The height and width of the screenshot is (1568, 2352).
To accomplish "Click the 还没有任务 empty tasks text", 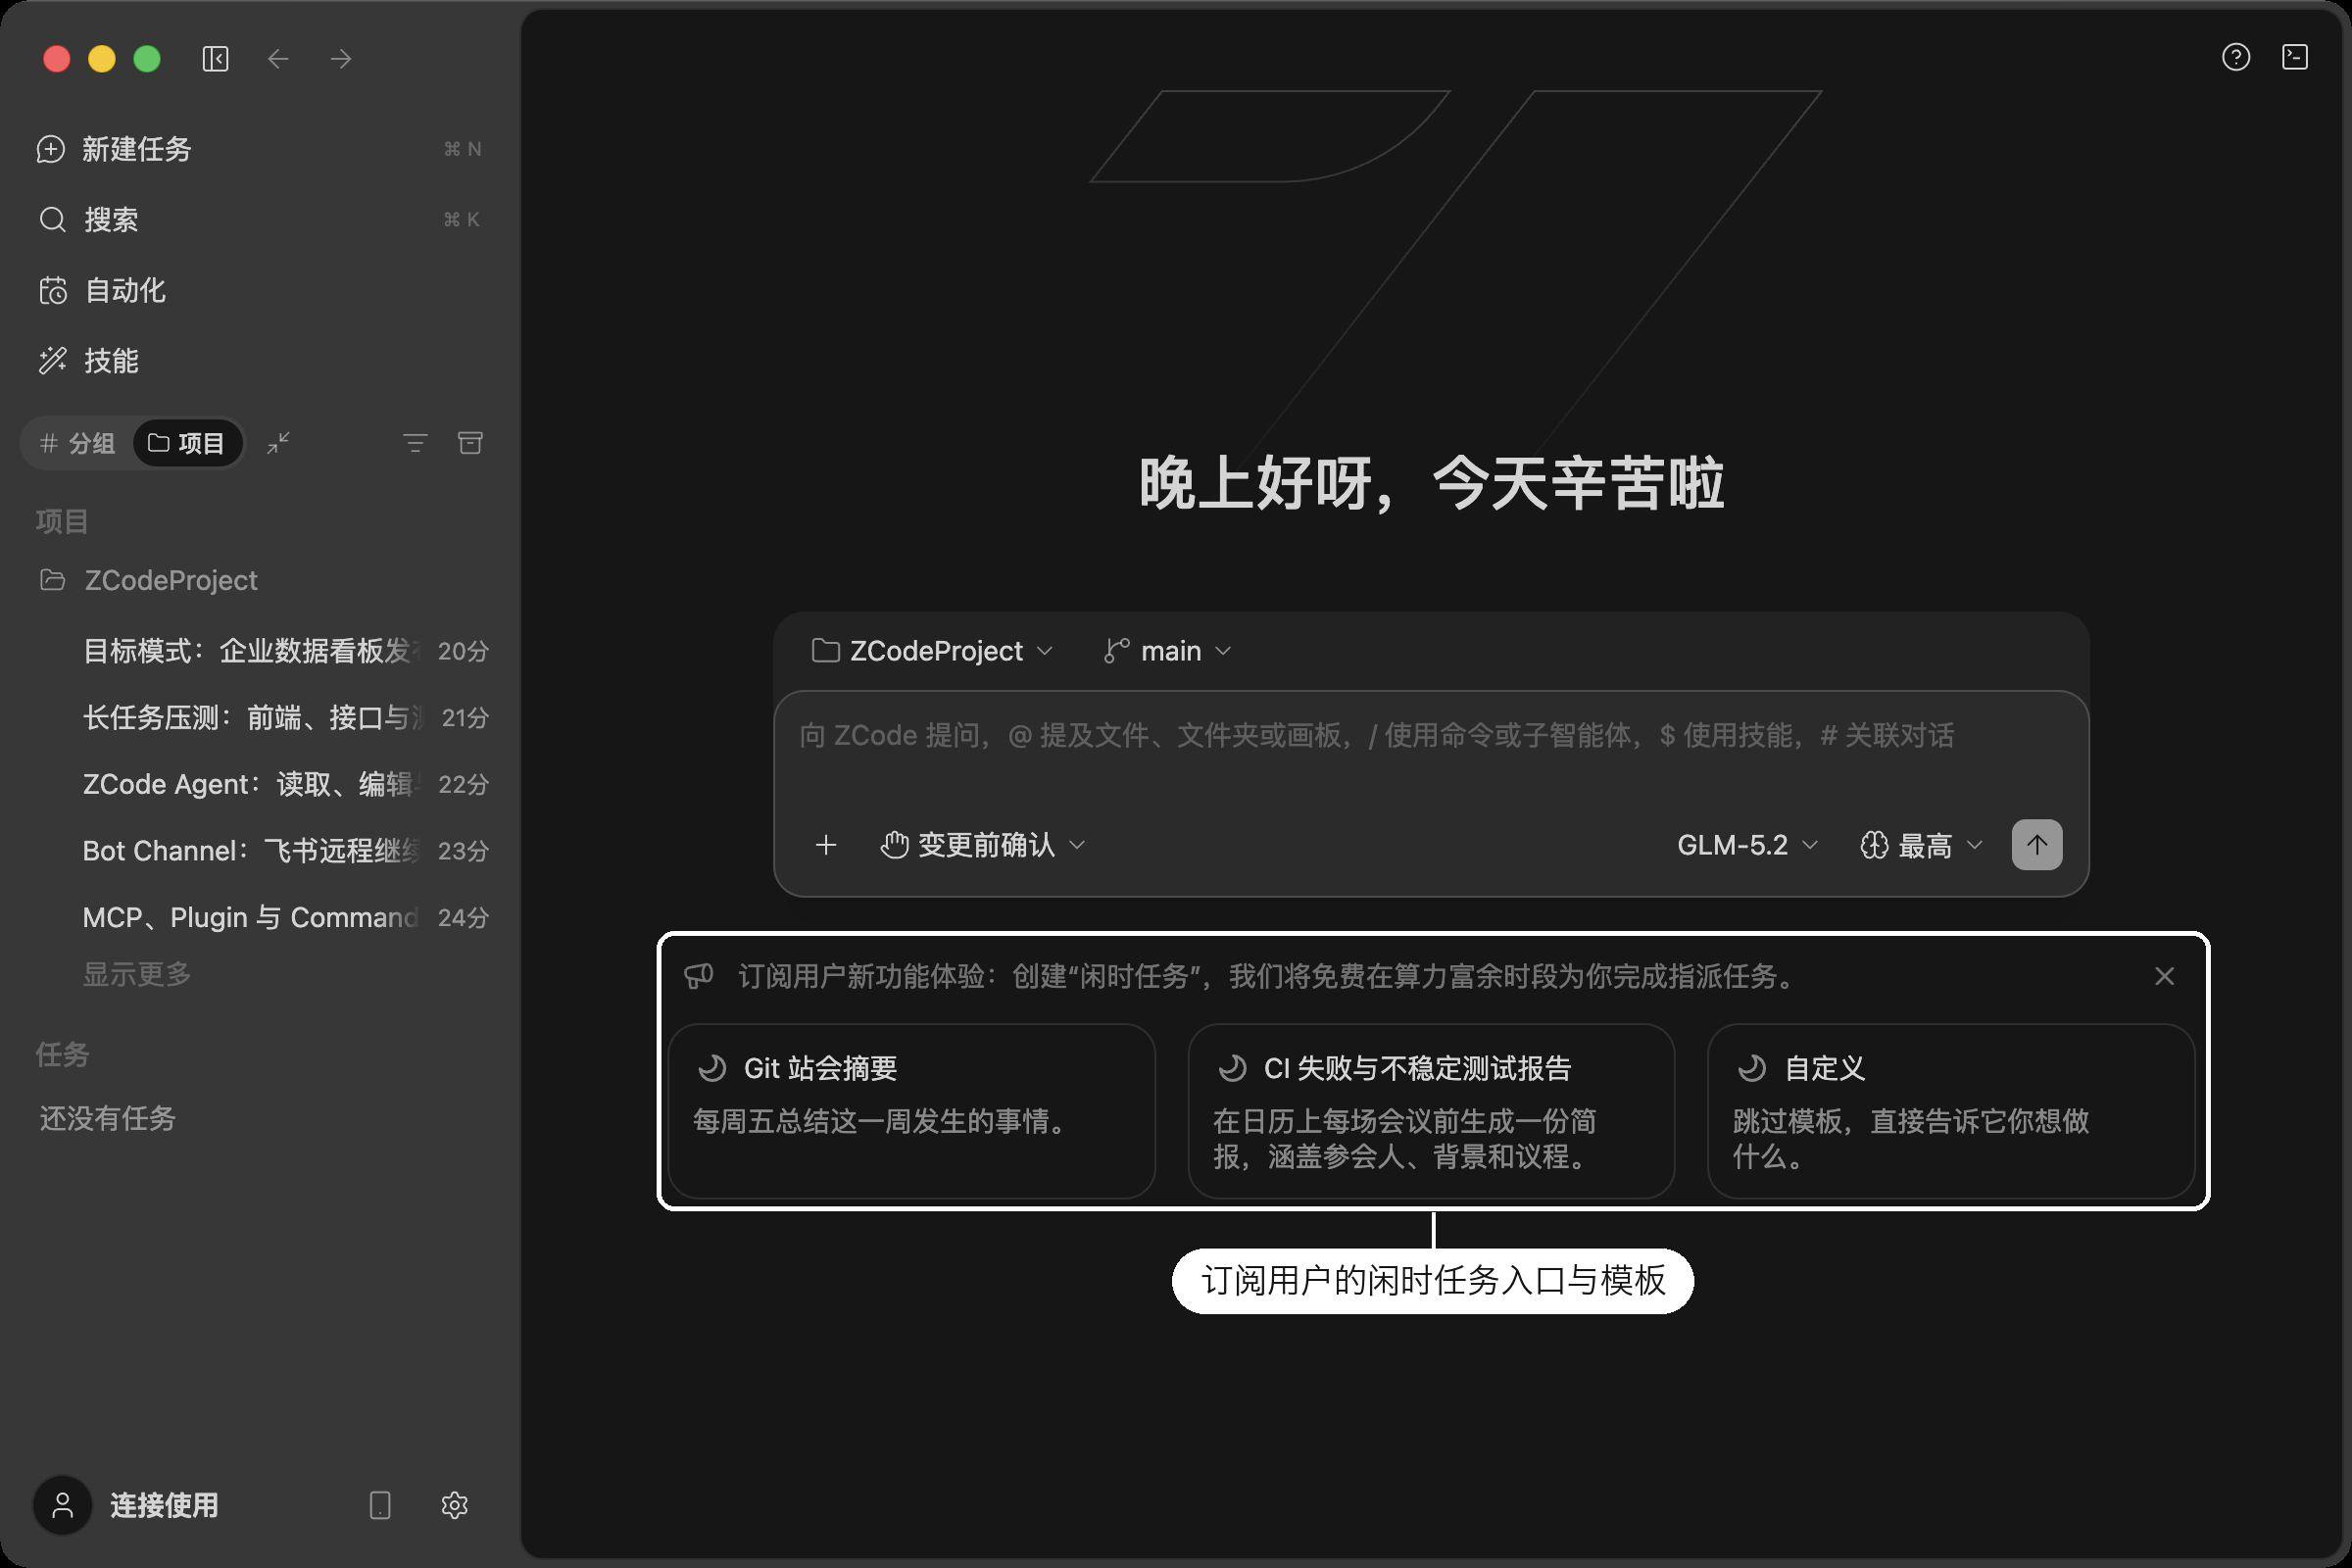I will (x=108, y=1118).
